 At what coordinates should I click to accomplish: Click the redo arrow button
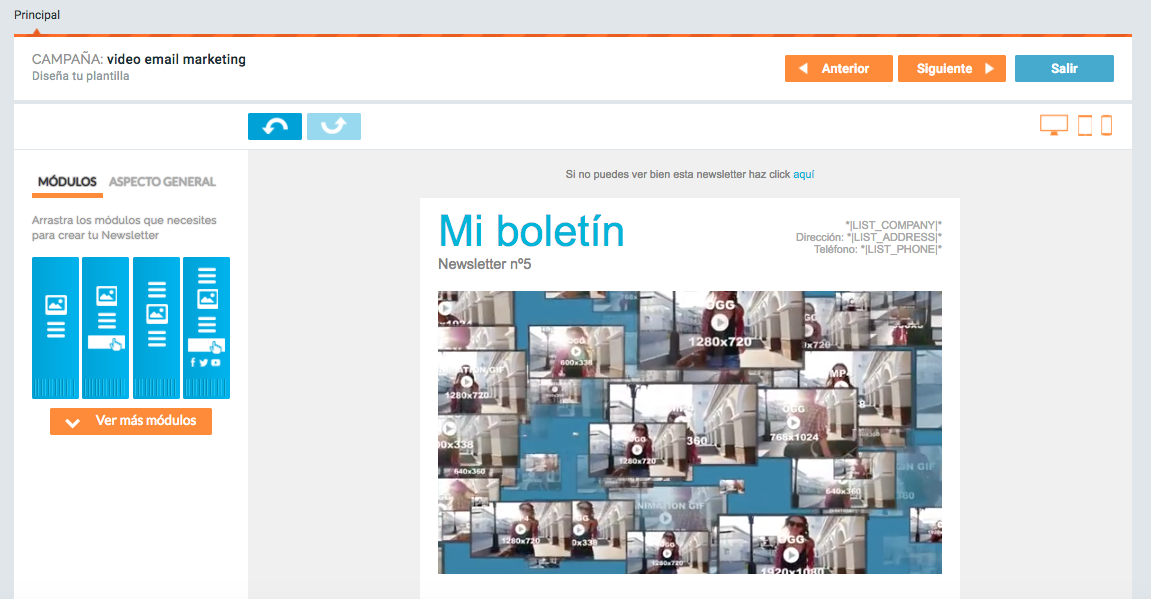pyautogui.click(x=334, y=127)
